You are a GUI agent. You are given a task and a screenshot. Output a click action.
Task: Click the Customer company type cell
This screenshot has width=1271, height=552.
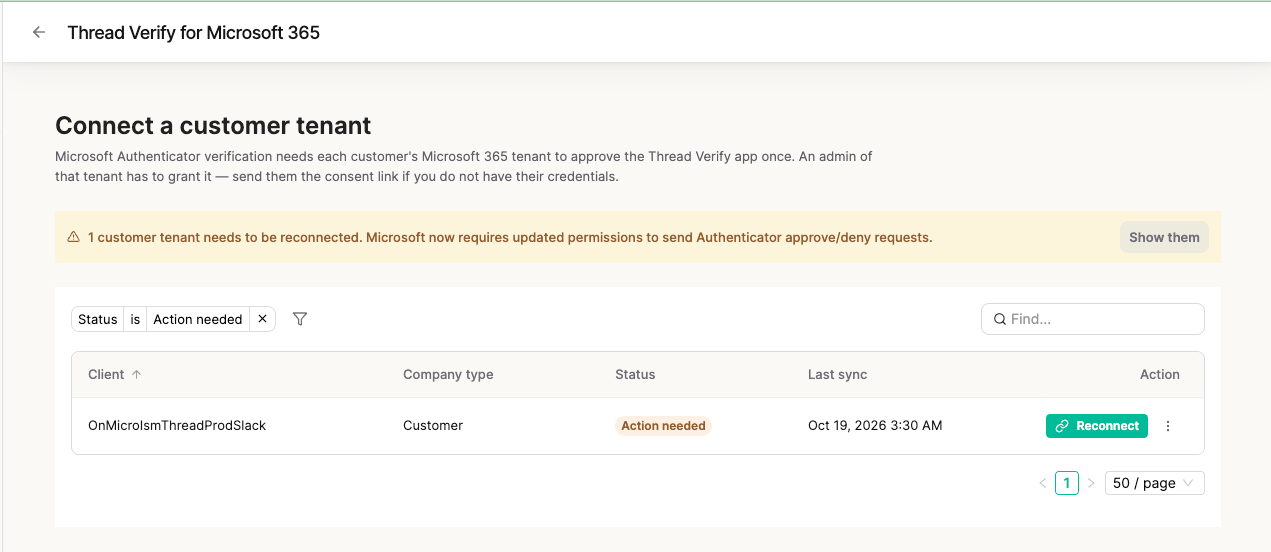(x=433, y=425)
